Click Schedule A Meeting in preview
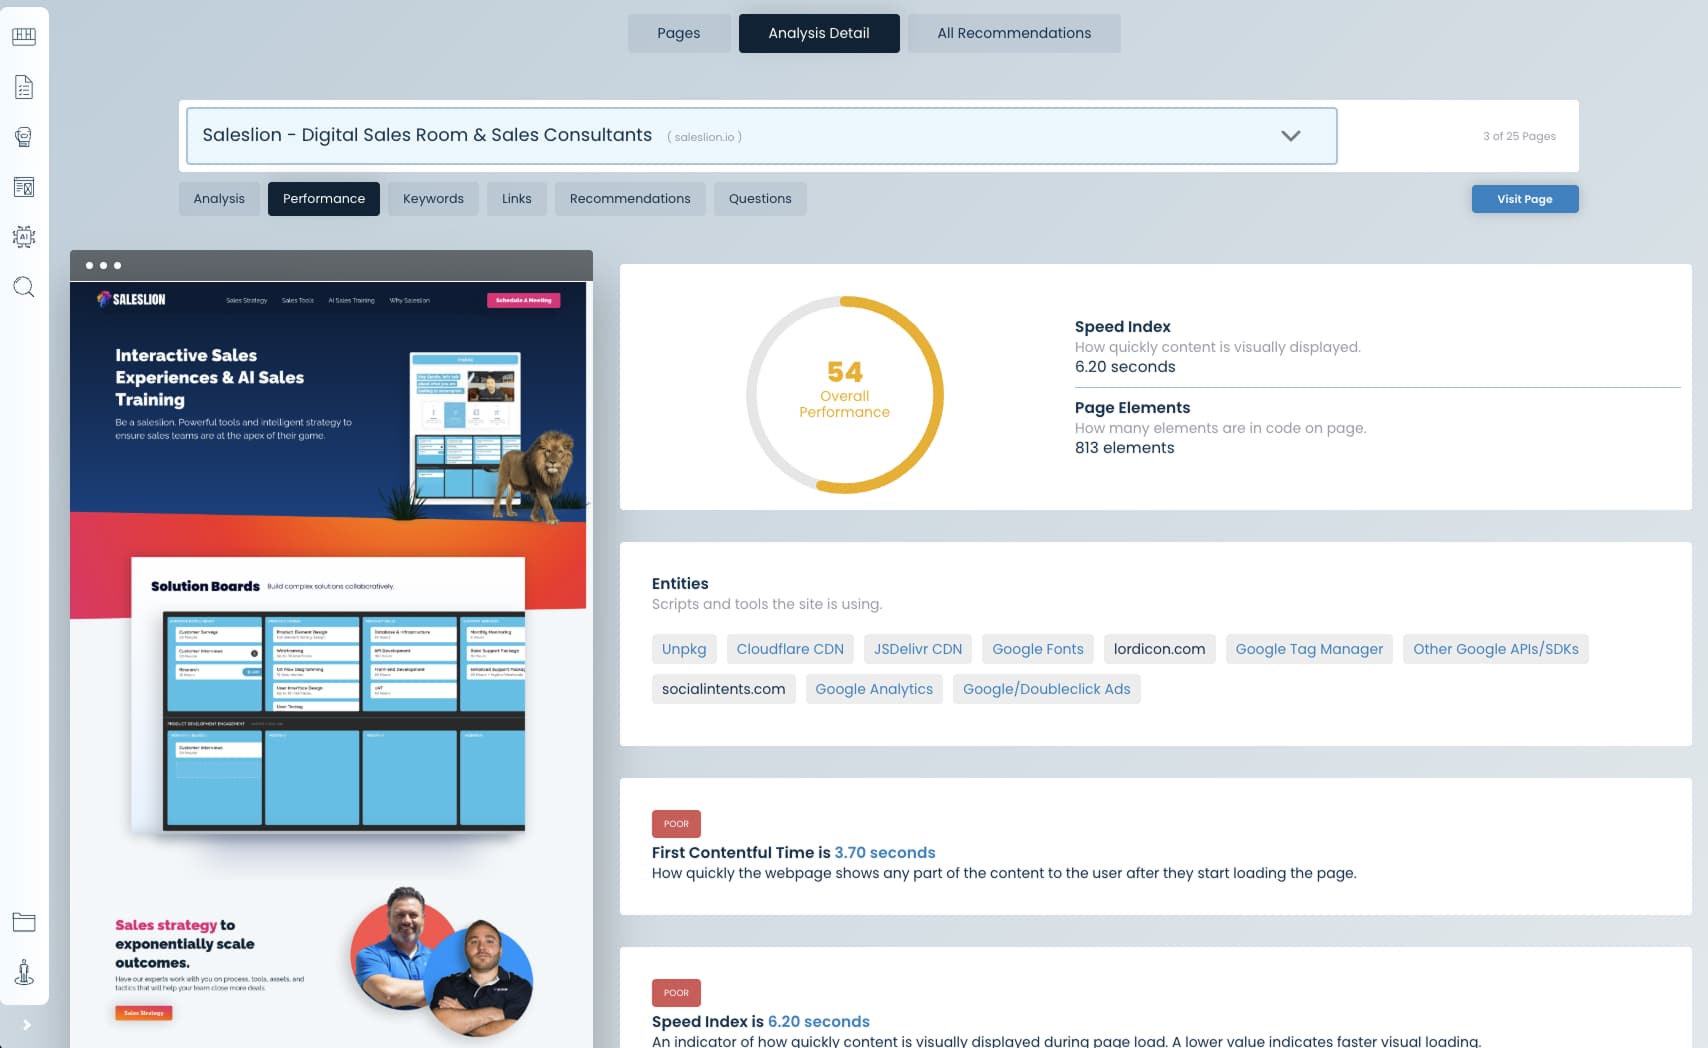 (x=524, y=300)
